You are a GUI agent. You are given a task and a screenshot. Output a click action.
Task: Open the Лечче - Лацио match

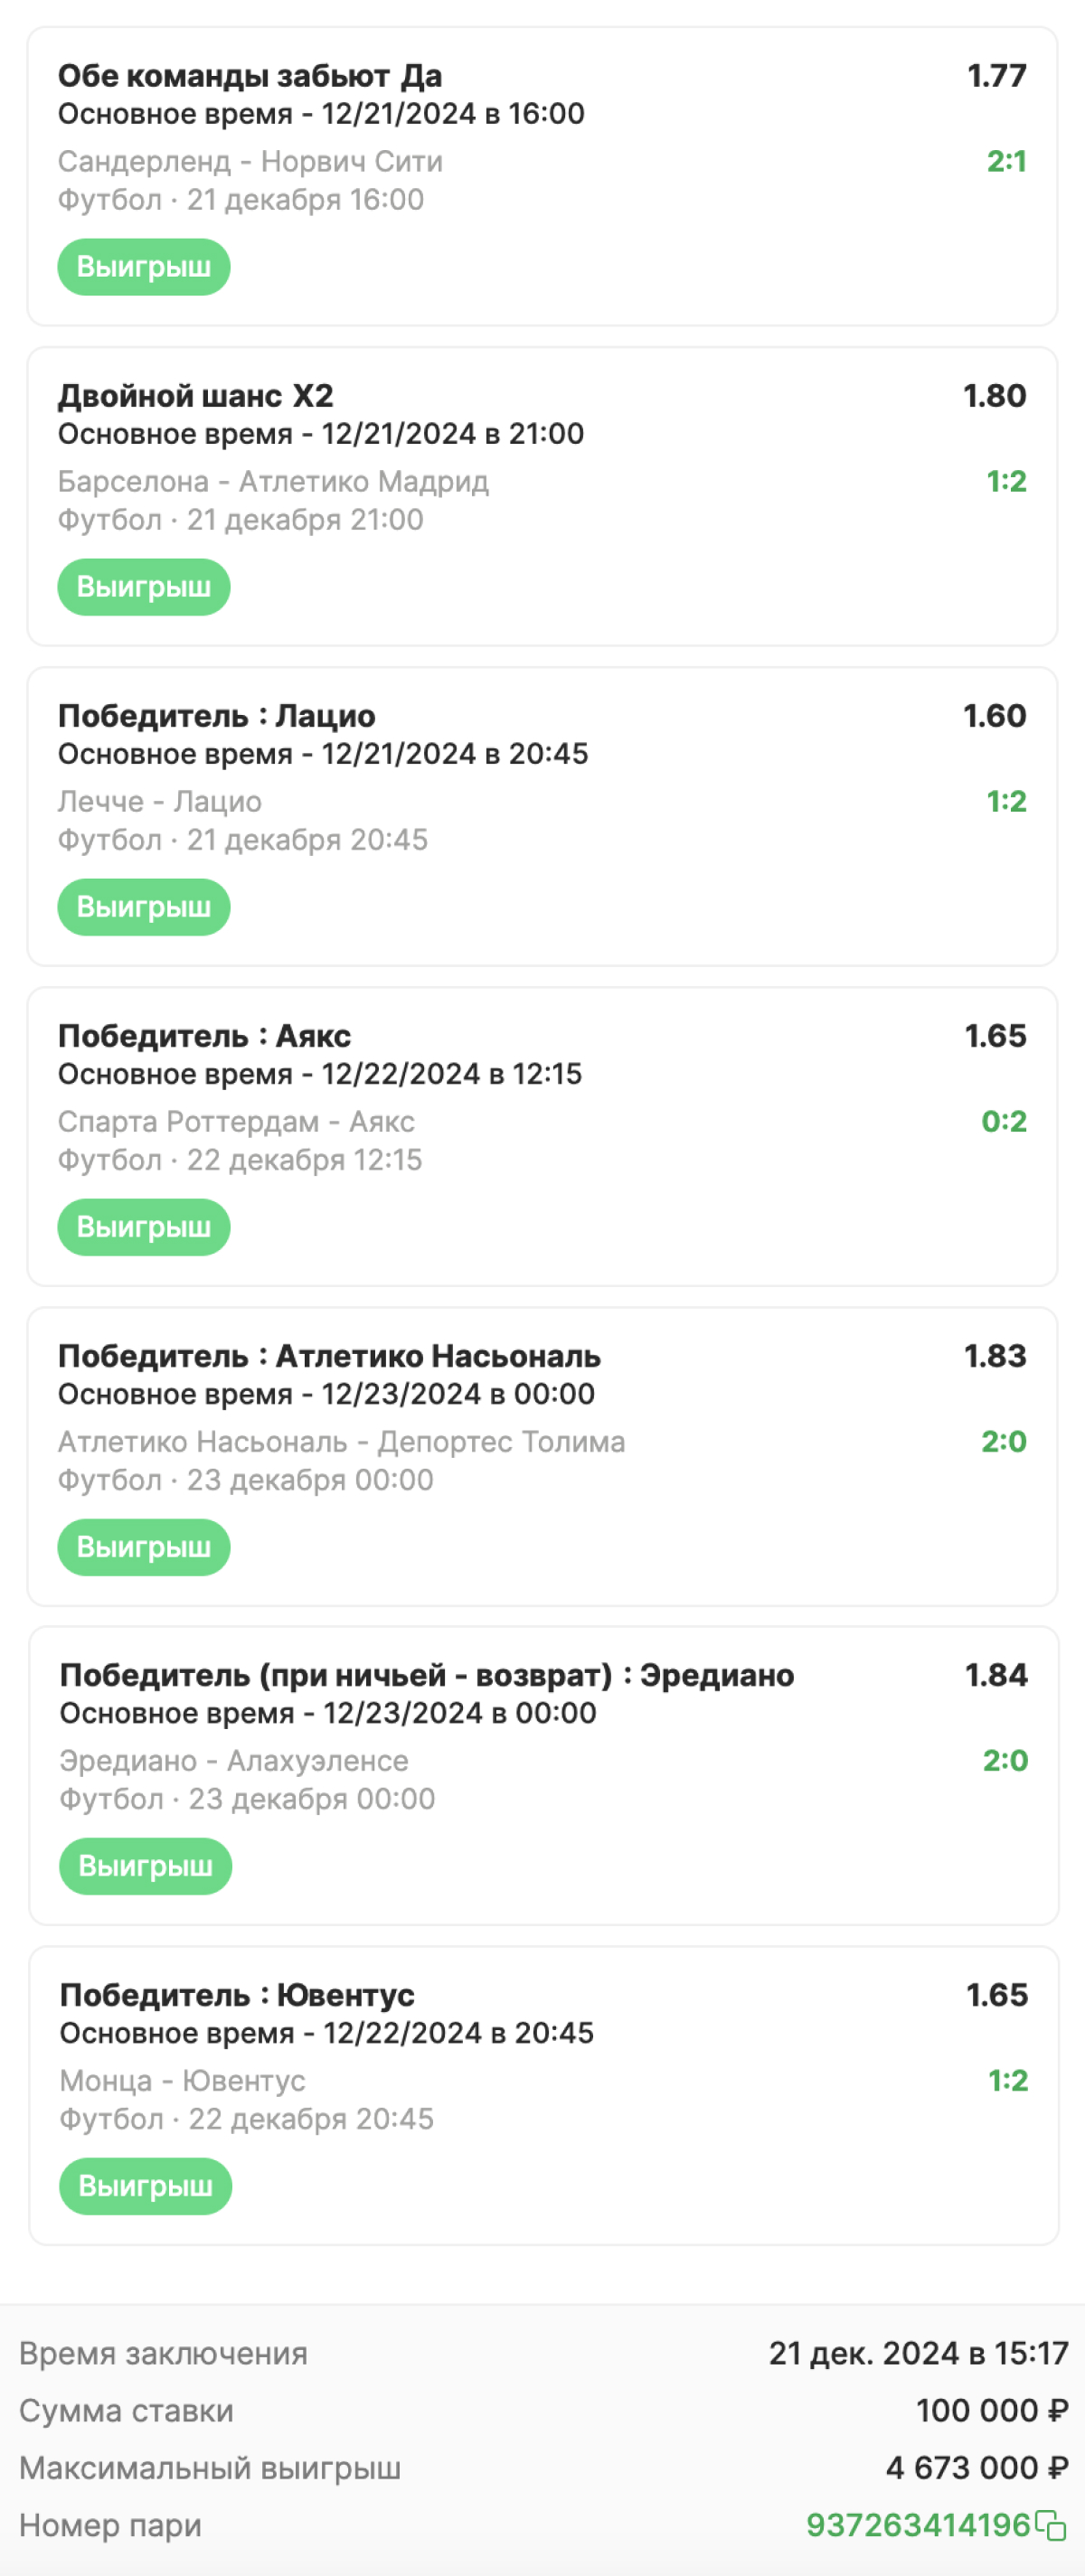click(160, 801)
